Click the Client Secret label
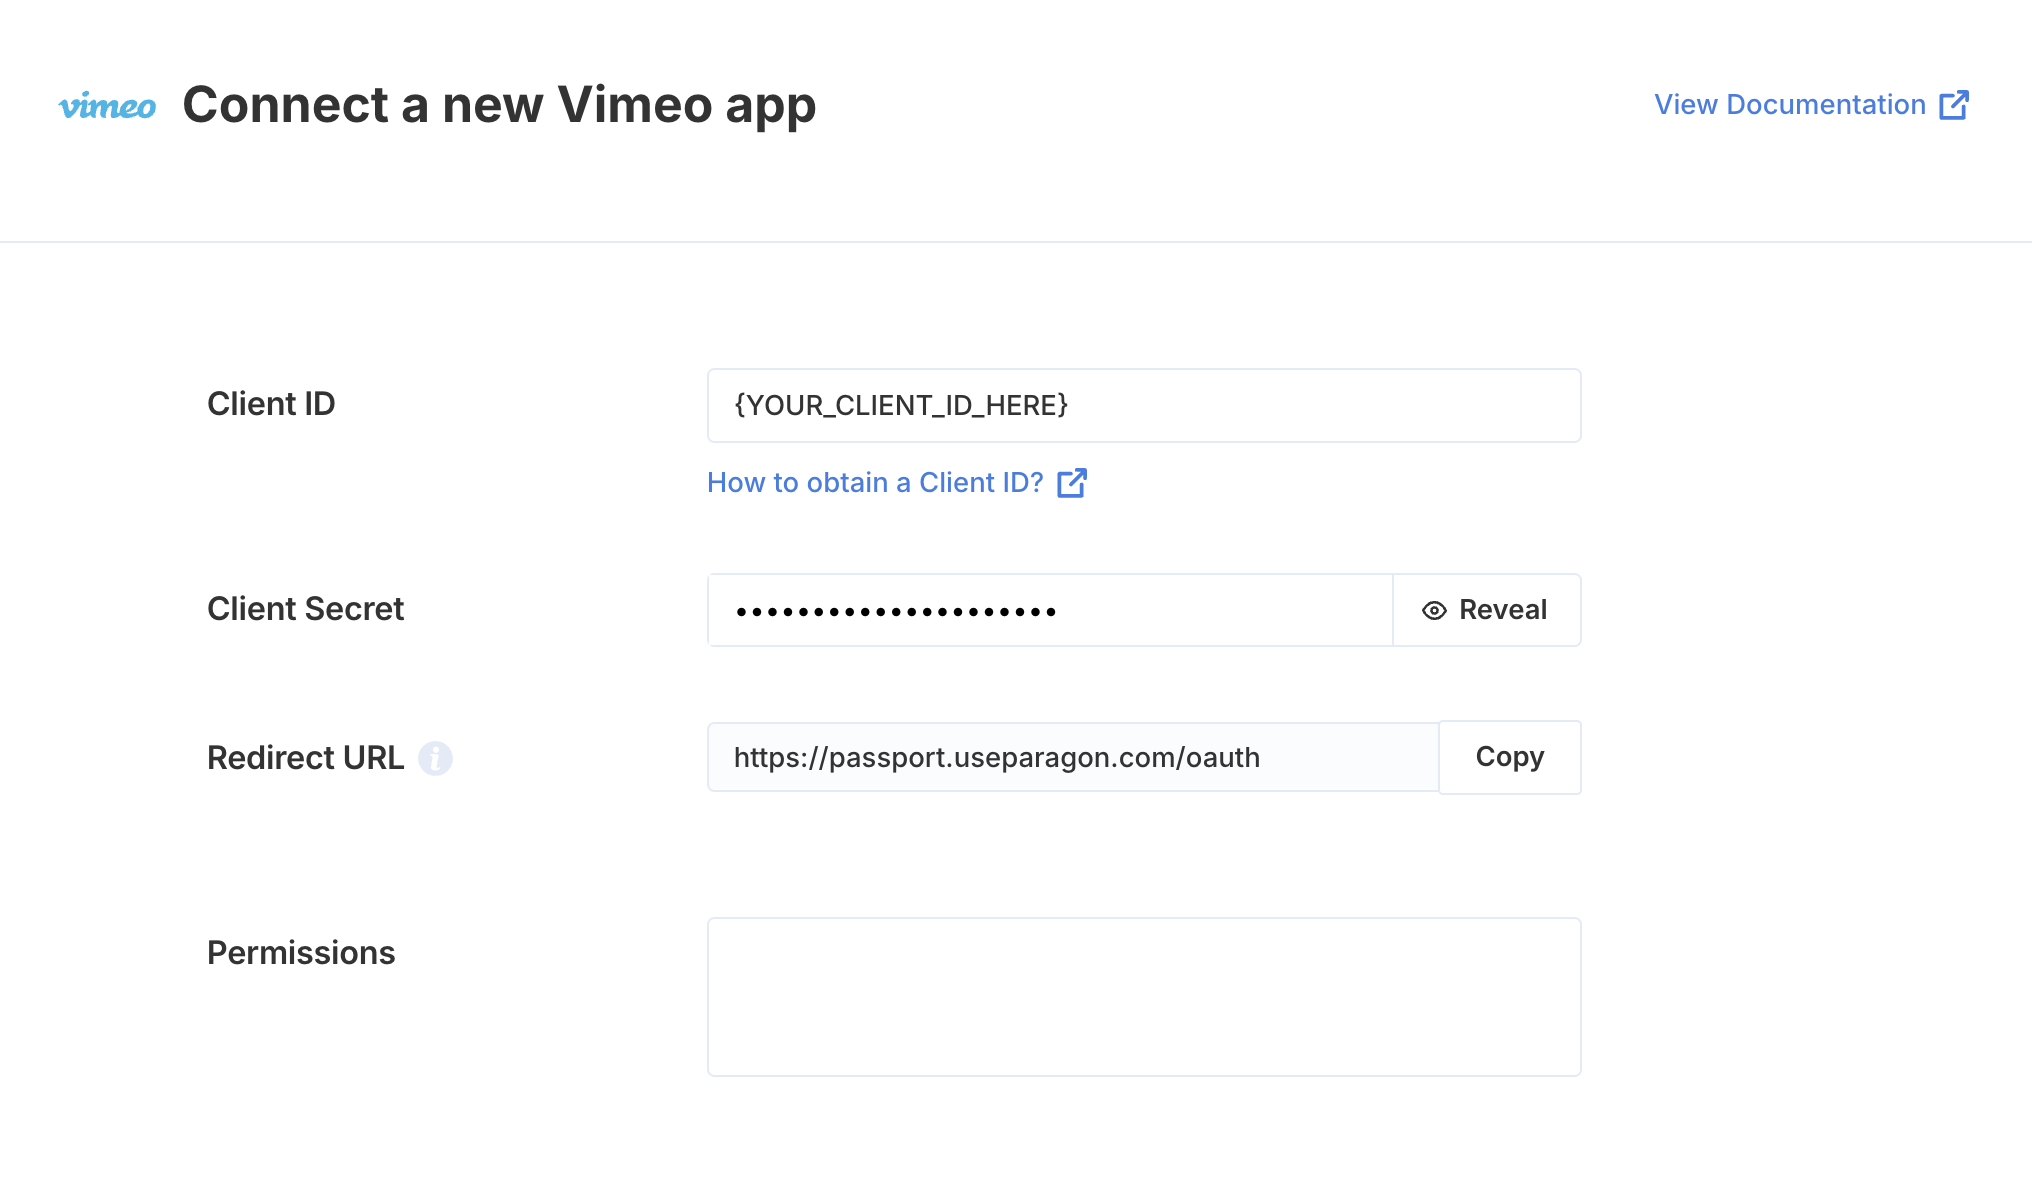 click(x=305, y=609)
